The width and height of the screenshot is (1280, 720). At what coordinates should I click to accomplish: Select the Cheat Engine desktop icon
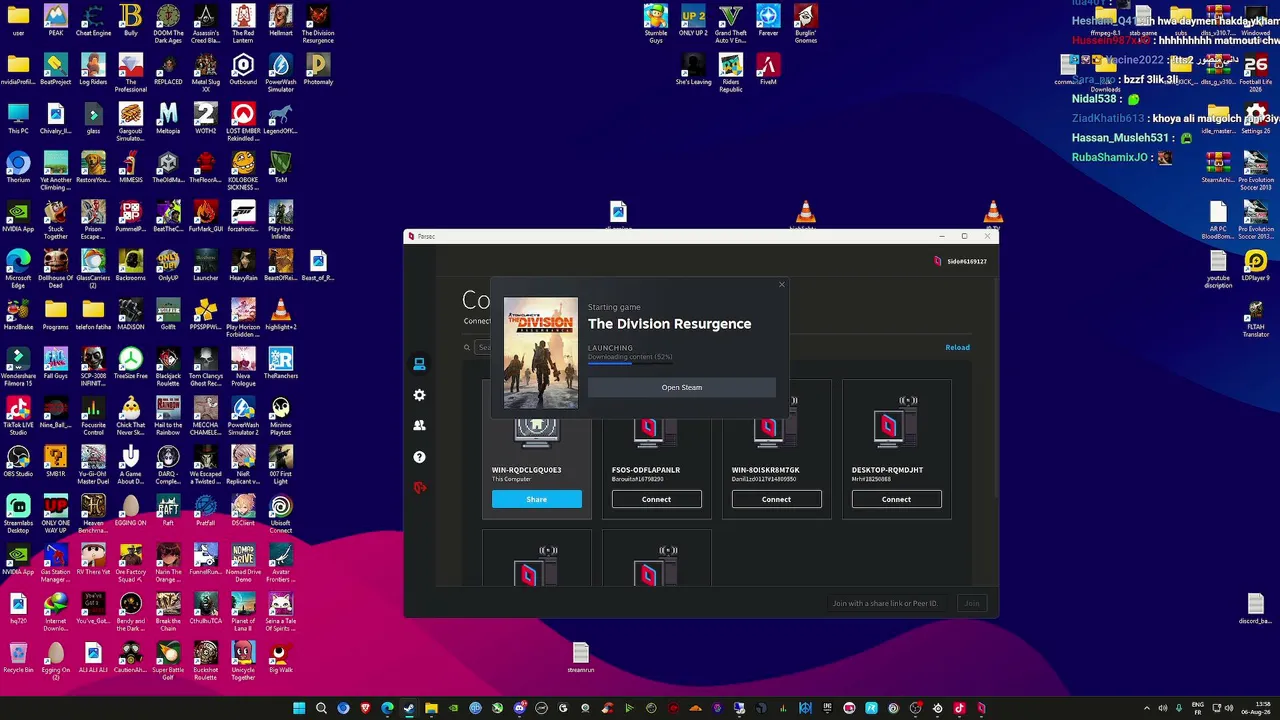[93, 22]
